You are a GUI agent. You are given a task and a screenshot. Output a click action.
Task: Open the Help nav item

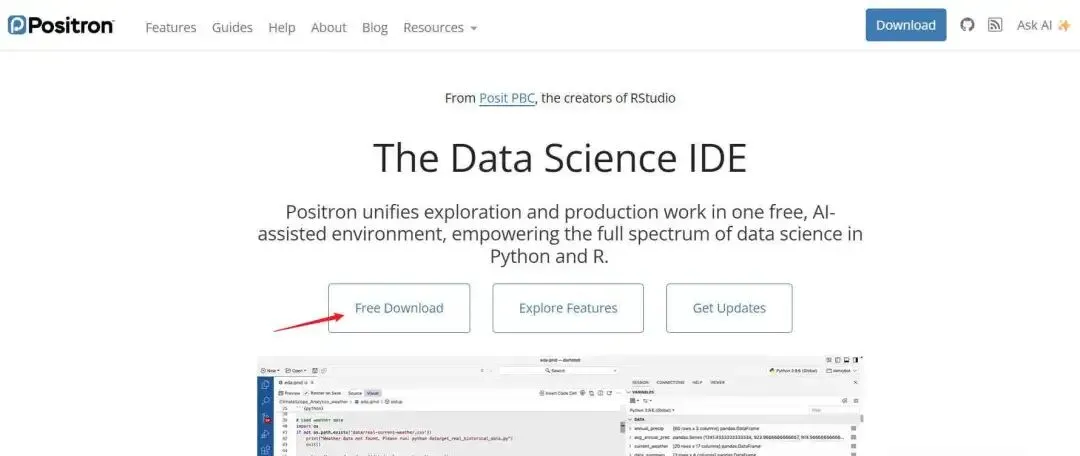click(282, 28)
